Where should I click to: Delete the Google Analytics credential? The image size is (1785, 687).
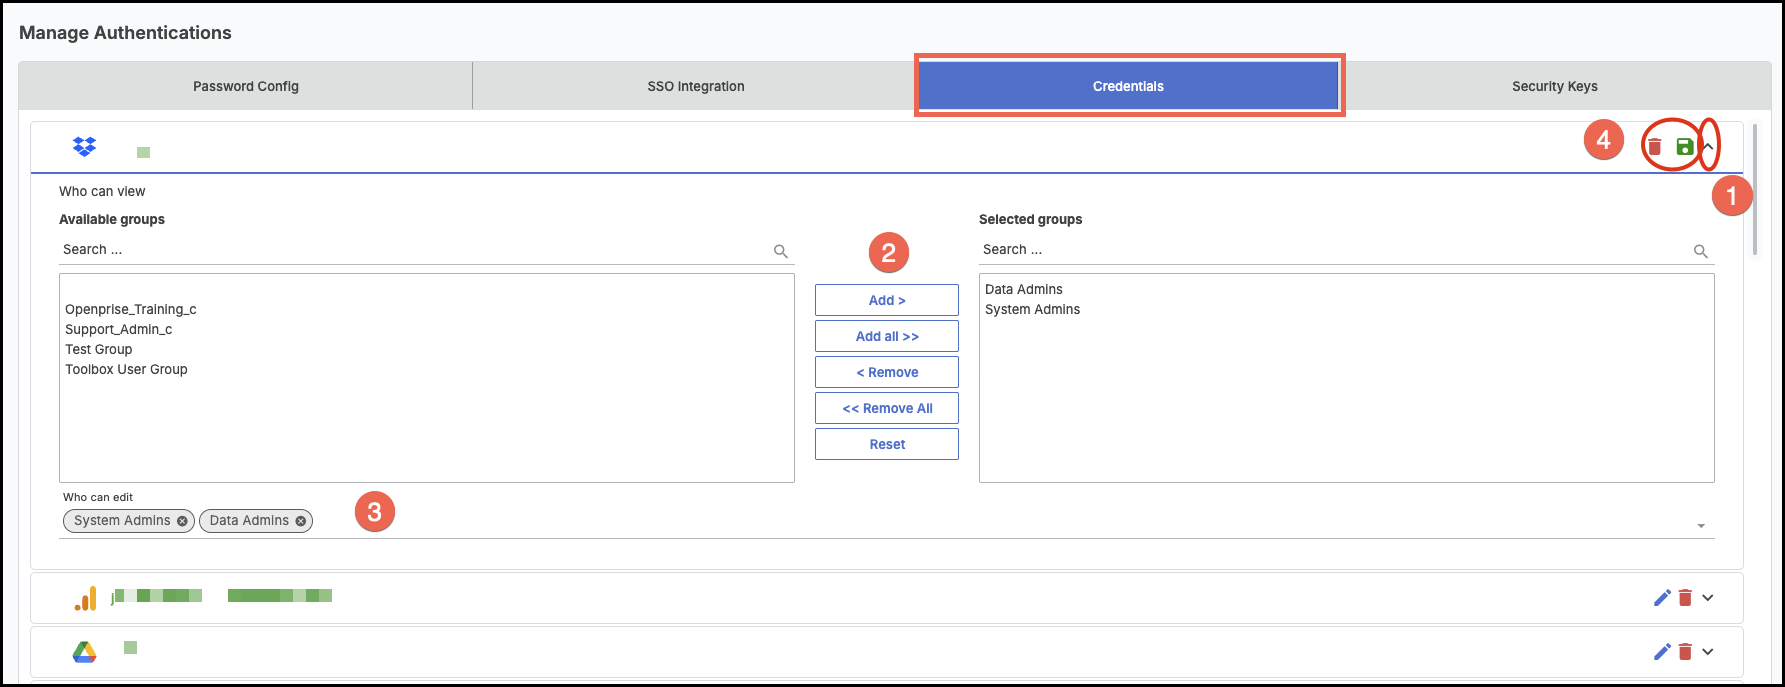[x=1685, y=597]
